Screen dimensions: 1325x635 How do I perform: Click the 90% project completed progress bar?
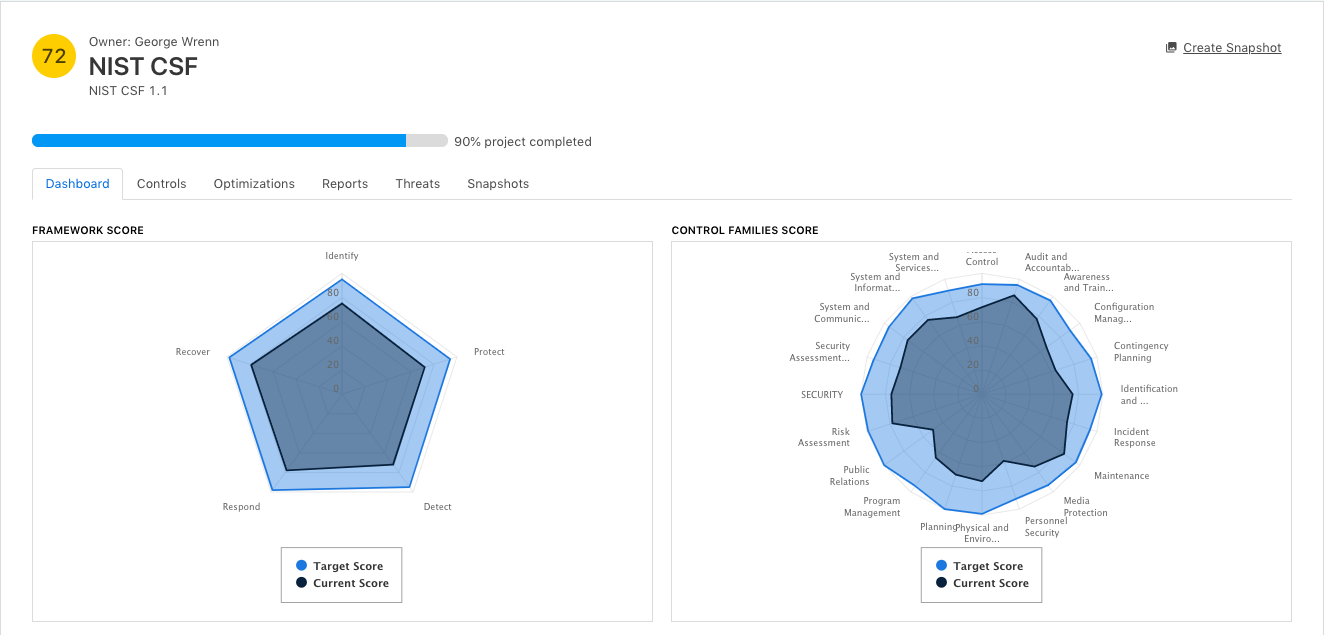click(240, 141)
